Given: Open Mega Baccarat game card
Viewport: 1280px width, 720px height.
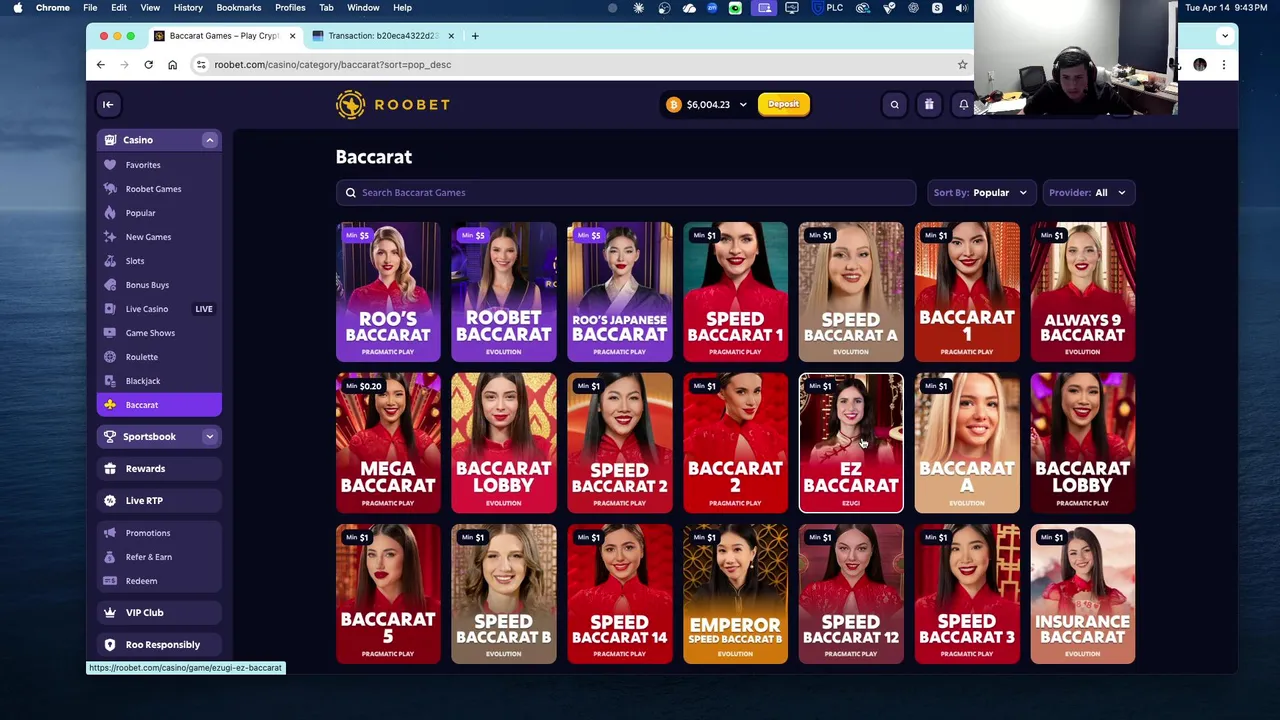Looking at the screenshot, I should [x=388, y=442].
